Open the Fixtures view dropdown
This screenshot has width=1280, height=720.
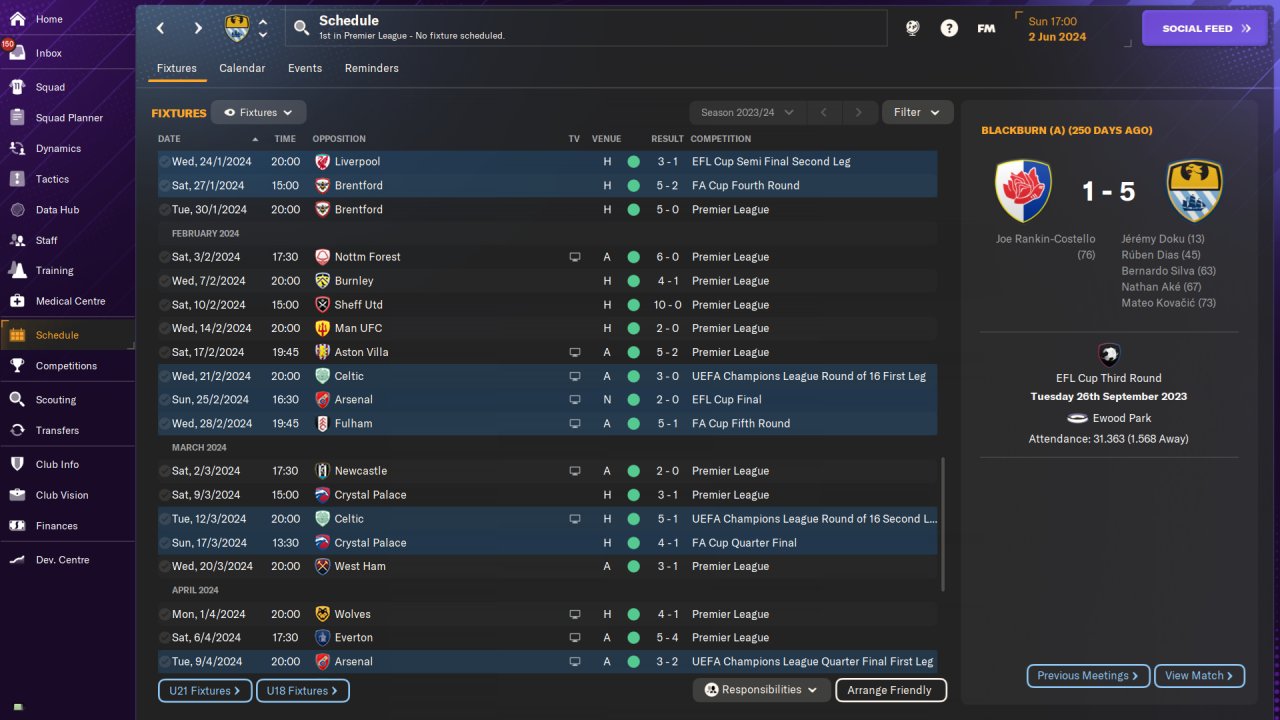(x=259, y=113)
